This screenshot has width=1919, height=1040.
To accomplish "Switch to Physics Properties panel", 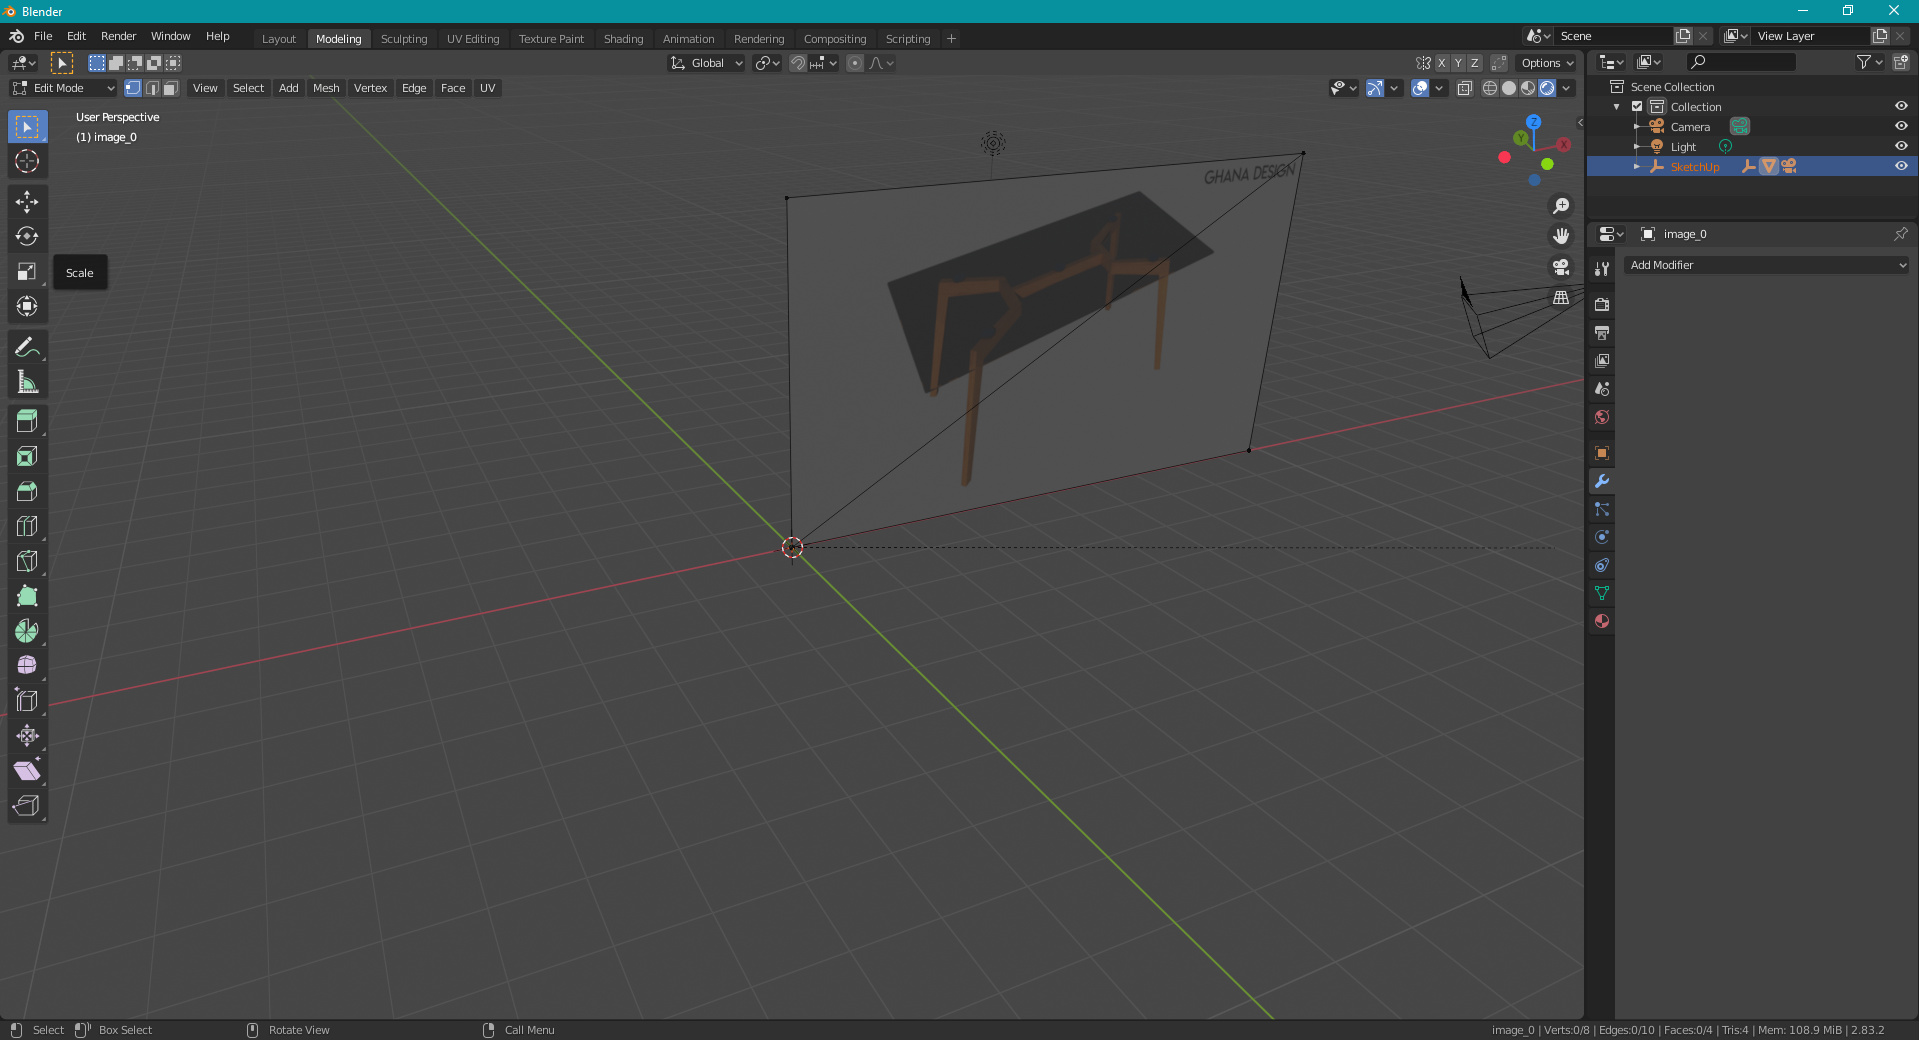I will (x=1601, y=537).
